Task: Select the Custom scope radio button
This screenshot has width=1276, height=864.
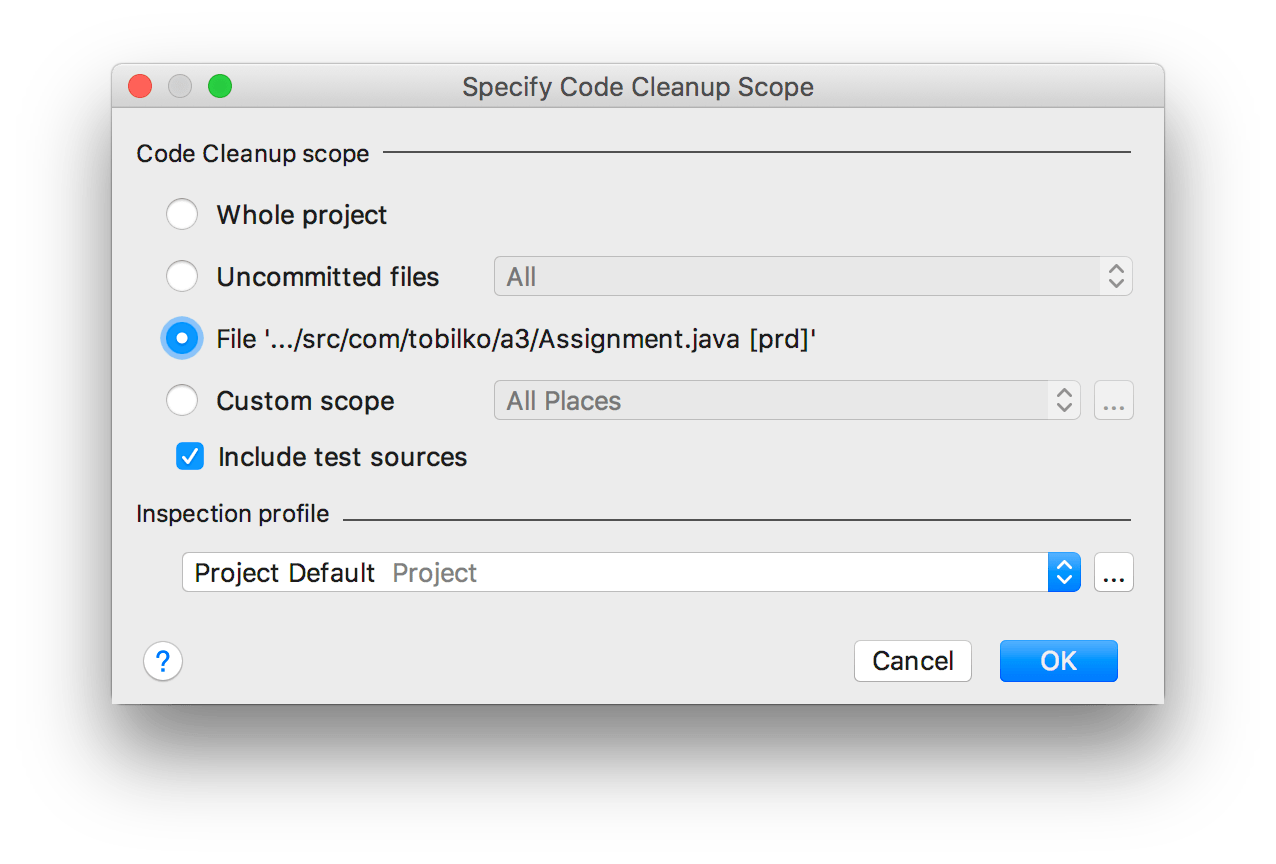Action: pyautogui.click(x=182, y=400)
